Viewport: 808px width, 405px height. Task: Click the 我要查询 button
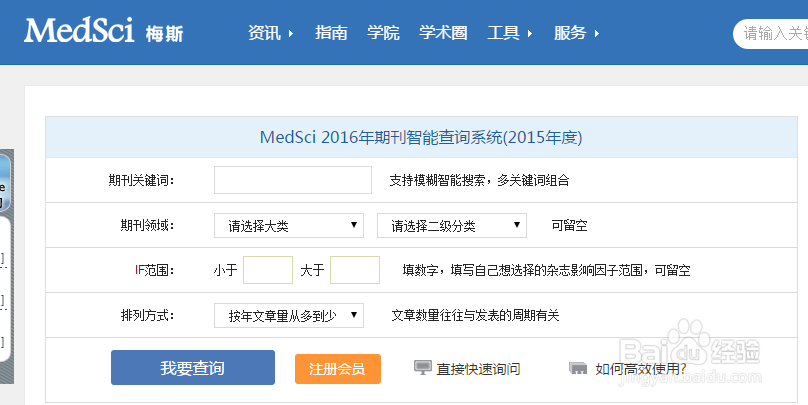(x=193, y=367)
